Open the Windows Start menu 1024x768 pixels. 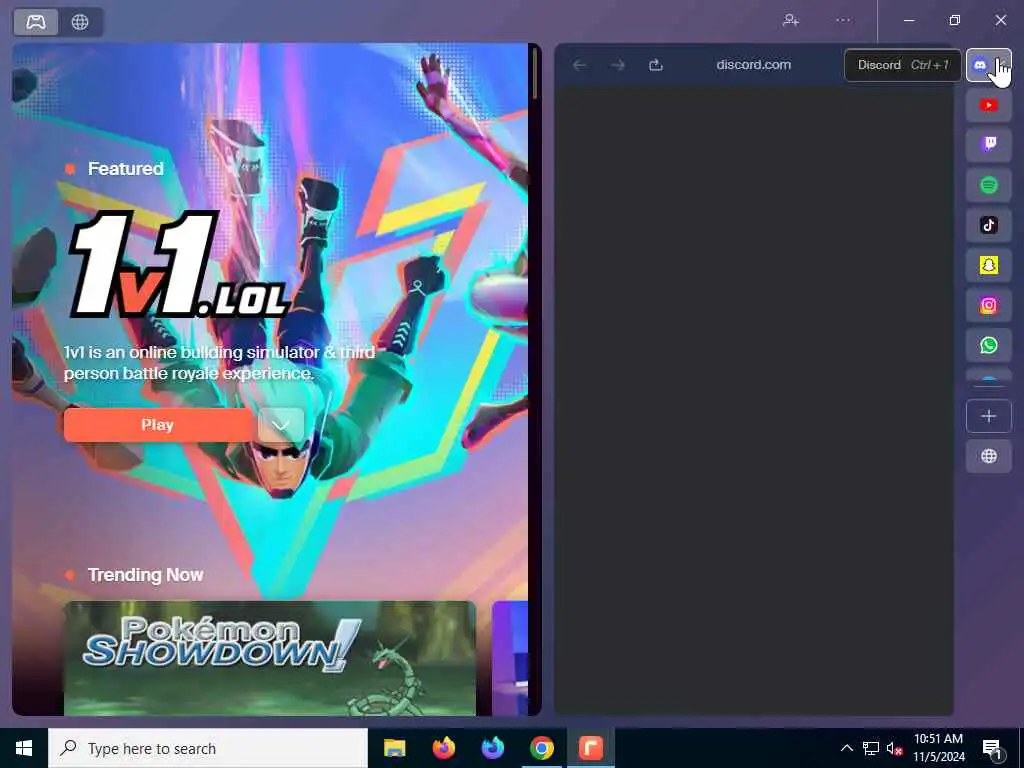[x=24, y=748]
